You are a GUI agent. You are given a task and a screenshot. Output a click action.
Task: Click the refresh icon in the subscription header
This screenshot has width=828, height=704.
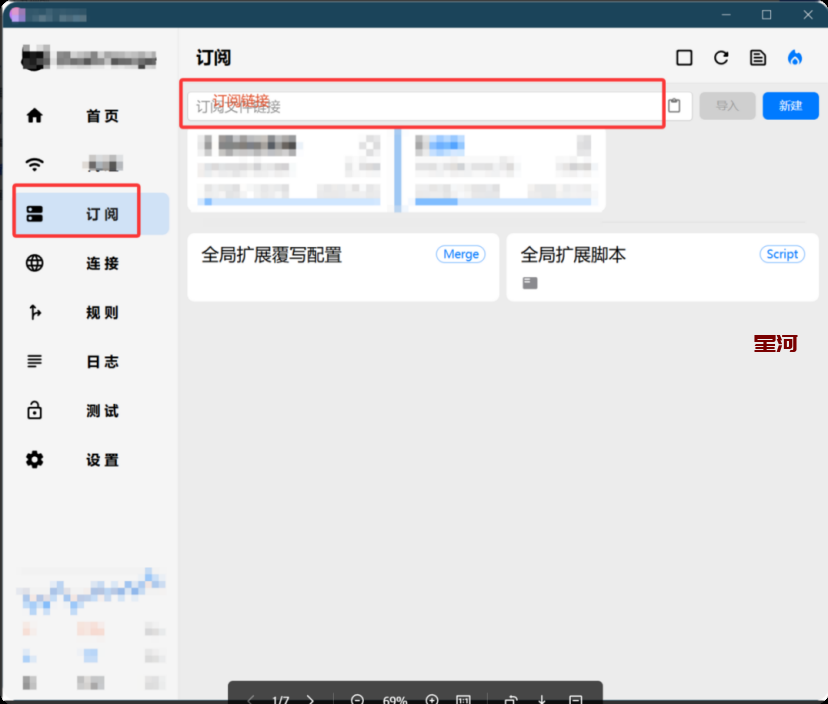[x=721, y=58]
